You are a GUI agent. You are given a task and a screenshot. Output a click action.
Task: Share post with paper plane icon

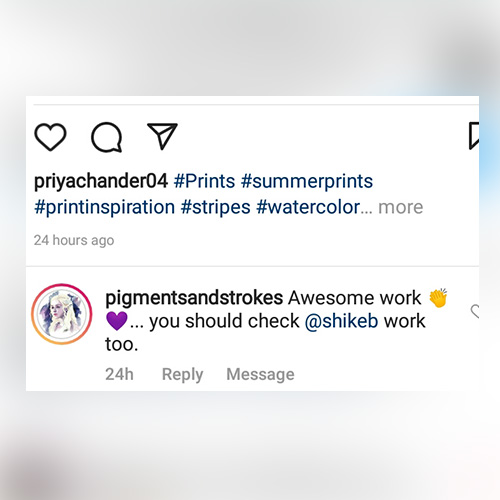tap(162, 136)
